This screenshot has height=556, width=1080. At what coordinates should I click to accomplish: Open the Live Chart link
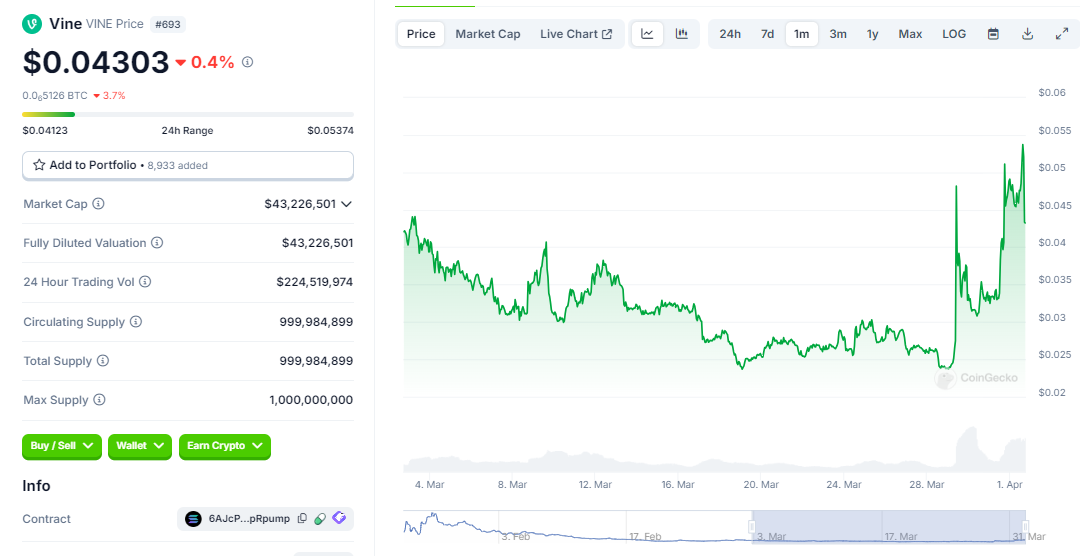(576, 34)
